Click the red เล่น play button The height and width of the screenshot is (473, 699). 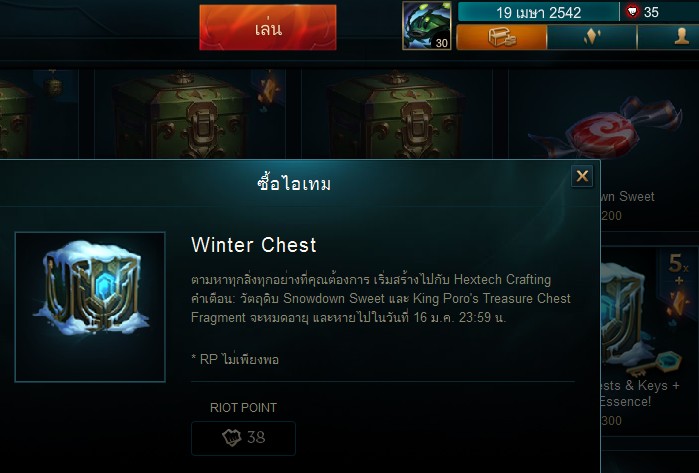coord(267,28)
